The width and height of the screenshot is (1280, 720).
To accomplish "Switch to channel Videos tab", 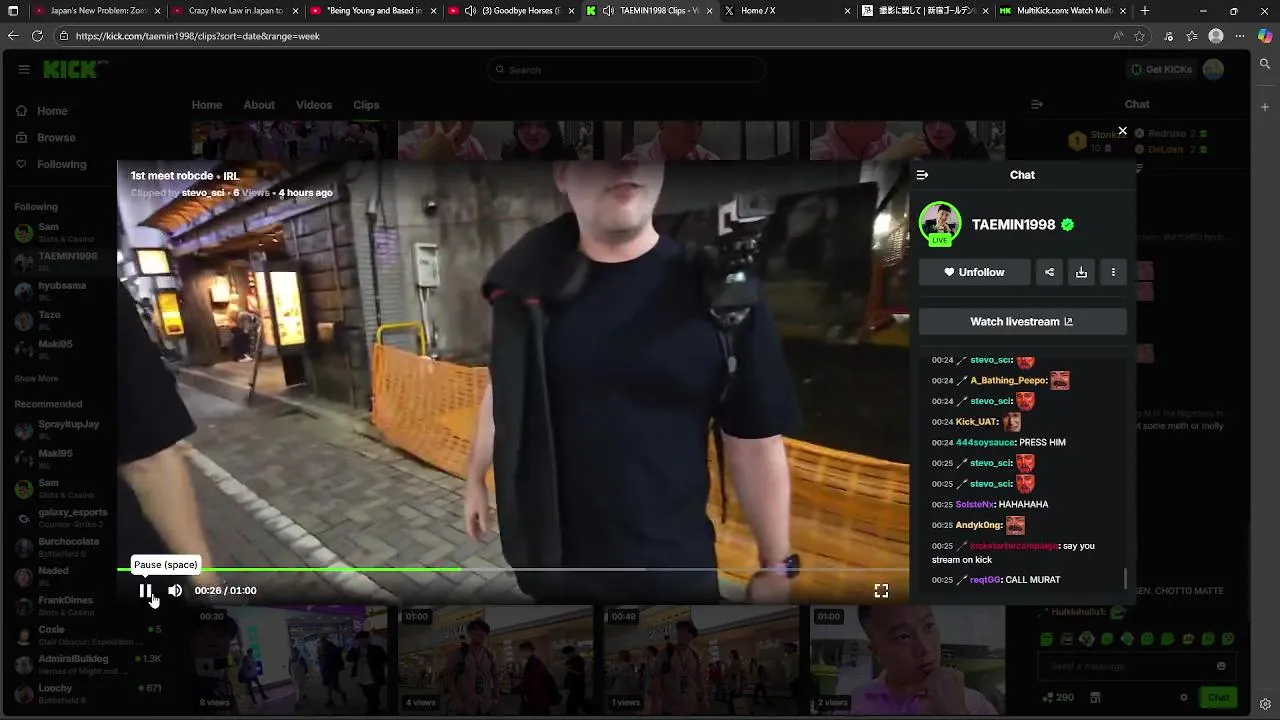I will click(314, 105).
